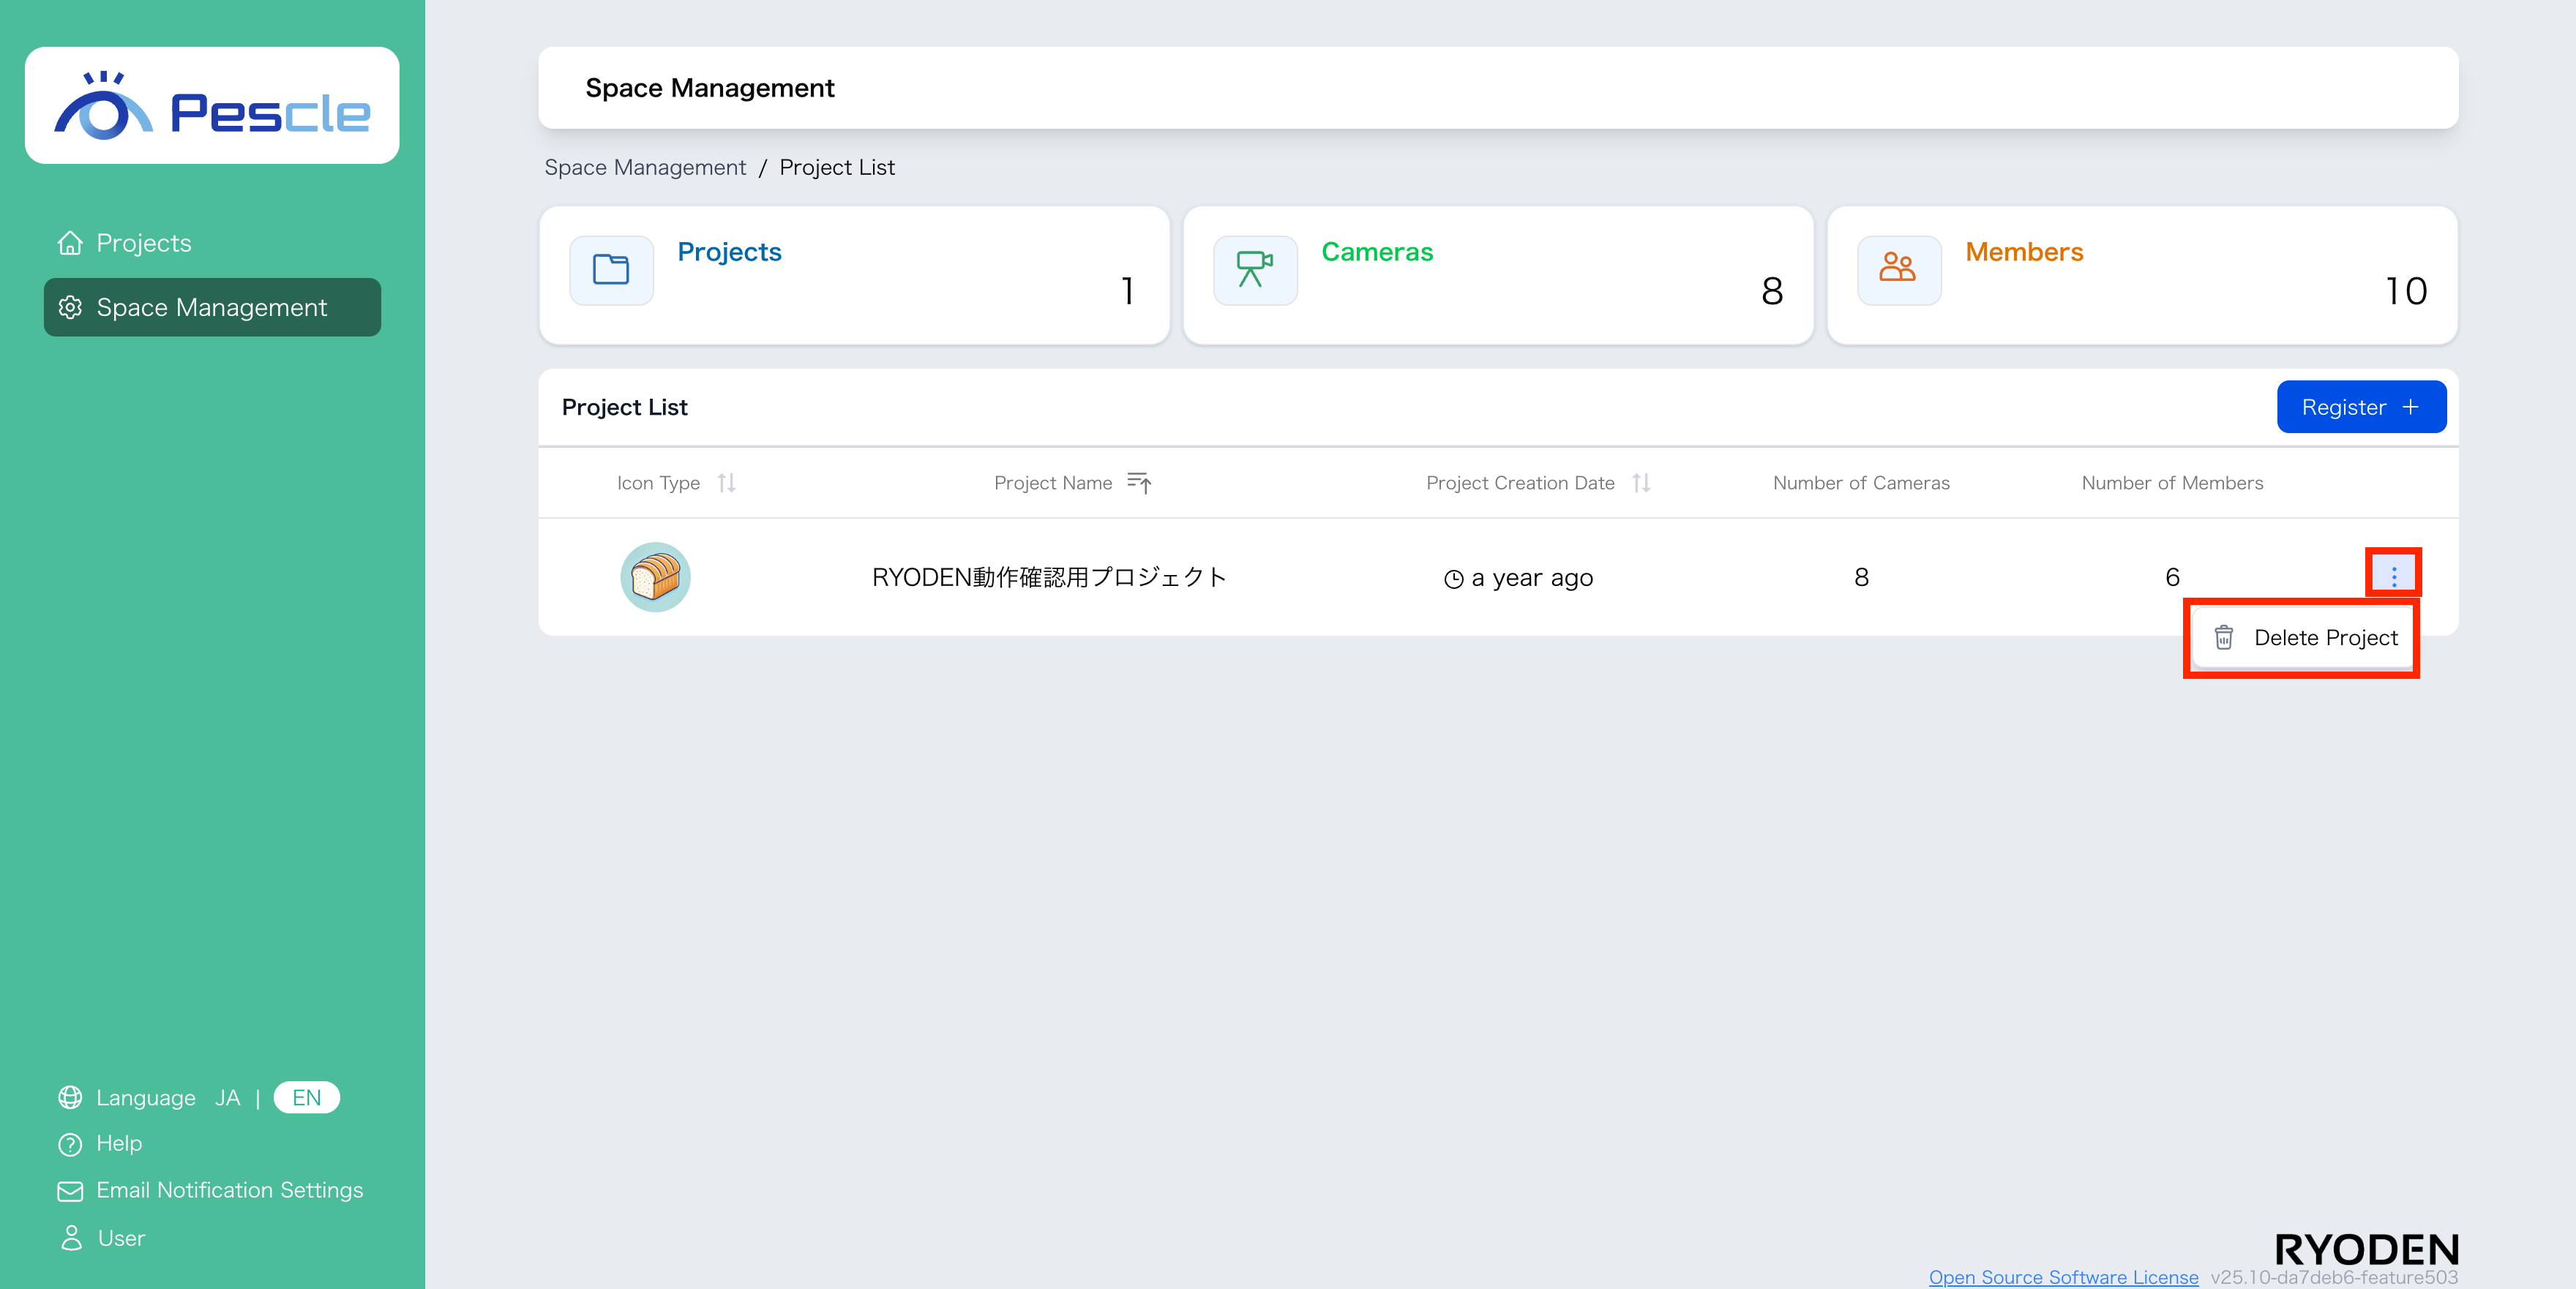Reverse the Project Name sort direction
The width and height of the screenshot is (2576, 1289).
(x=1139, y=483)
